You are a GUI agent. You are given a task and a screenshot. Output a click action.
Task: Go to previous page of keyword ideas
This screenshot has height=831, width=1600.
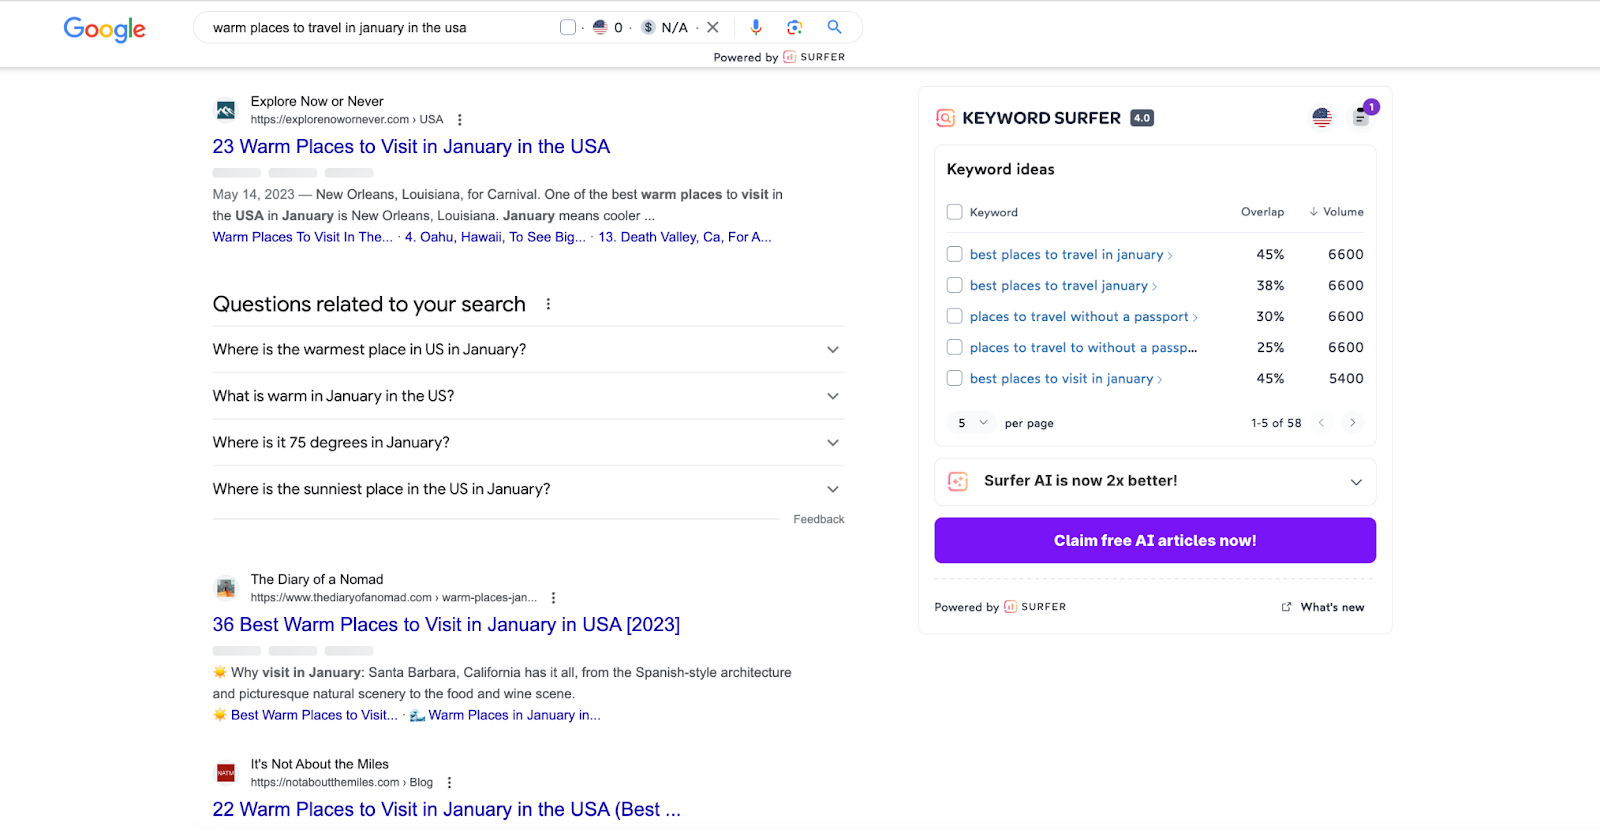tap(1321, 423)
